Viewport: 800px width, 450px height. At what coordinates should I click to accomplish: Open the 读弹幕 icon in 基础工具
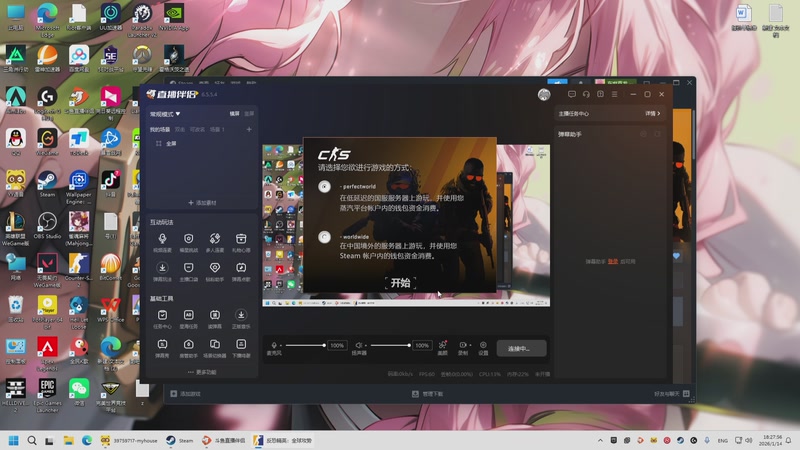[x=215, y=315]
